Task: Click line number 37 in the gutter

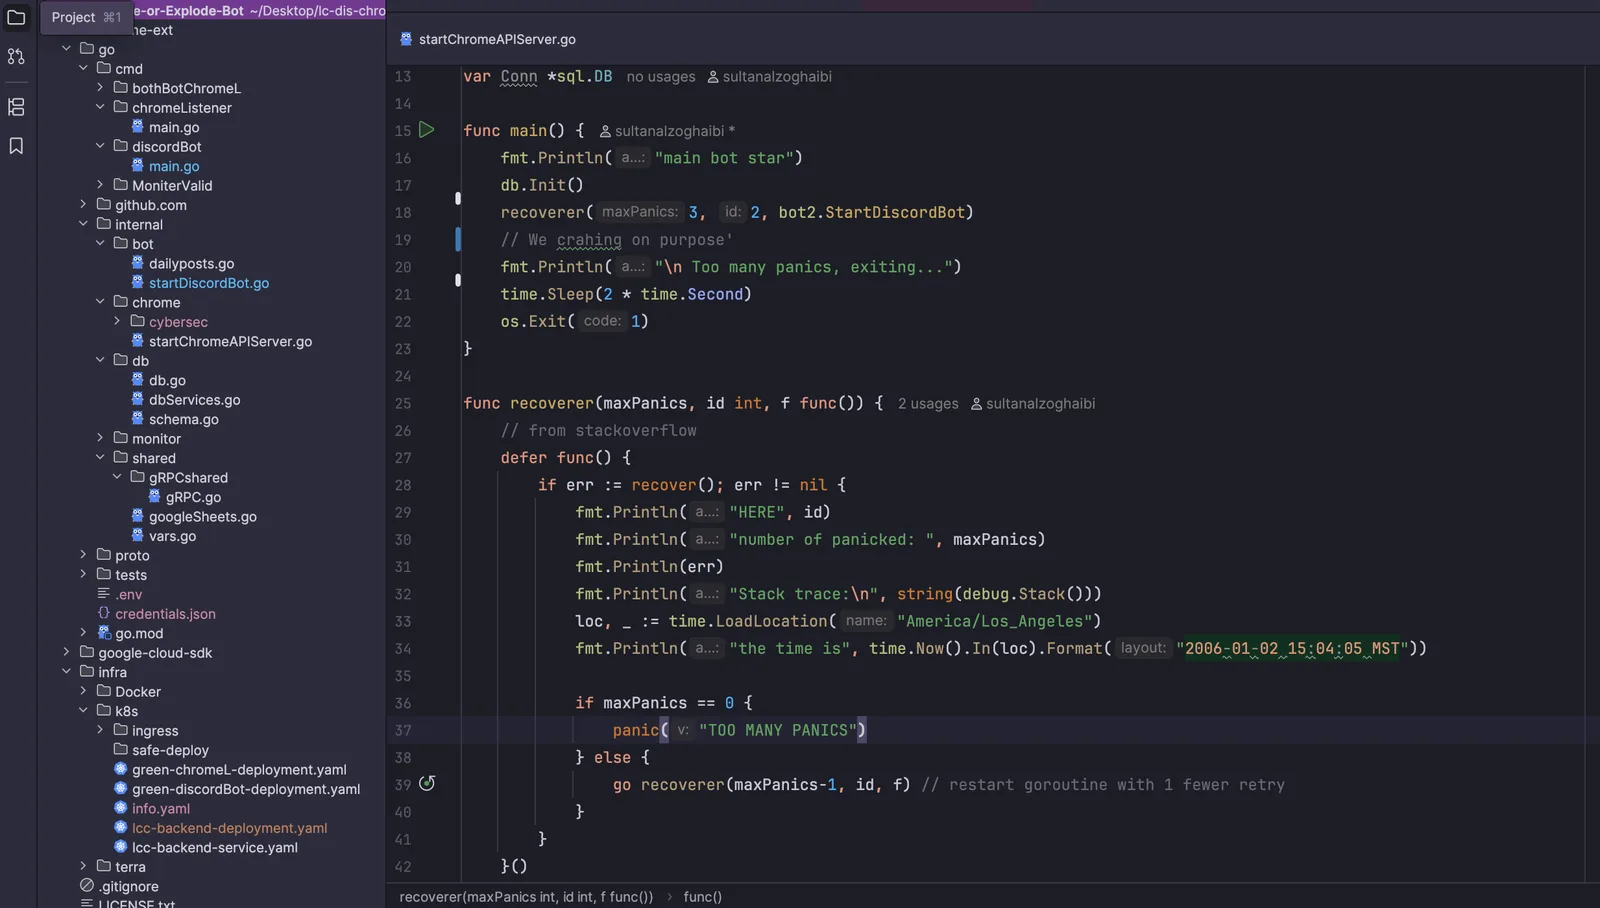Action: (403, 731)
